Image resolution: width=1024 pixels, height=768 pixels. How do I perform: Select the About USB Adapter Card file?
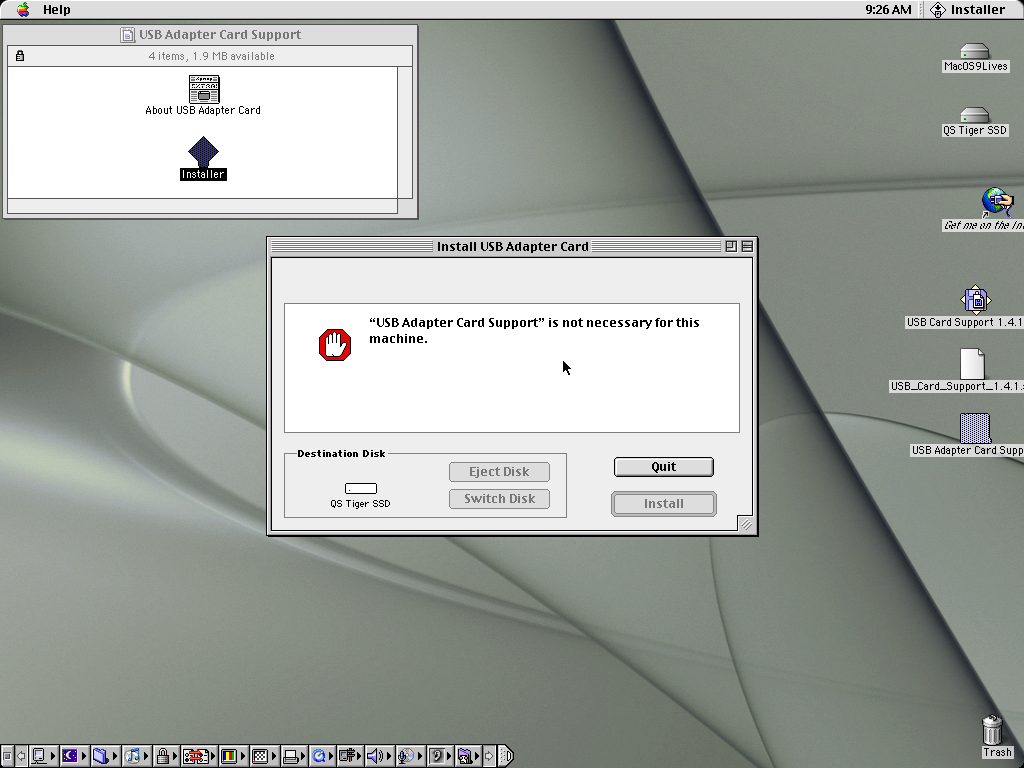[203, 95]
